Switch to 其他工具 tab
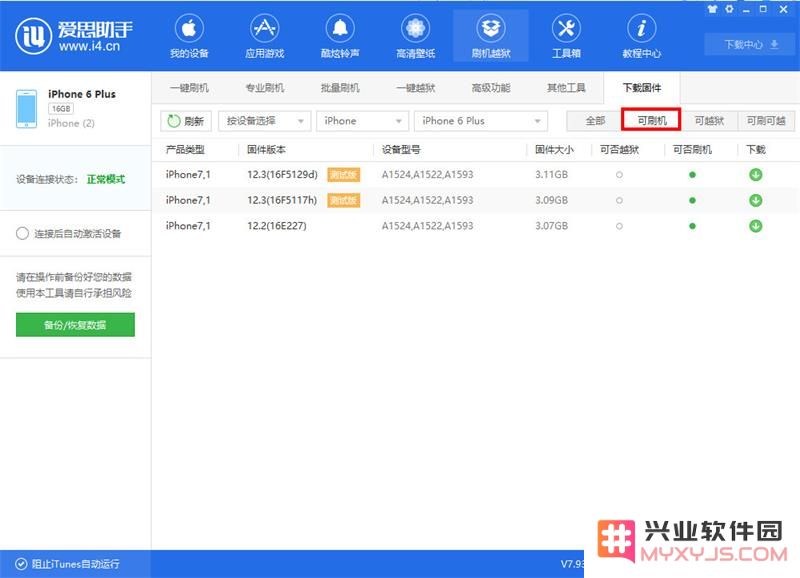Image resolution: width=800 pixels, height=578 pixels. [566, 88]
